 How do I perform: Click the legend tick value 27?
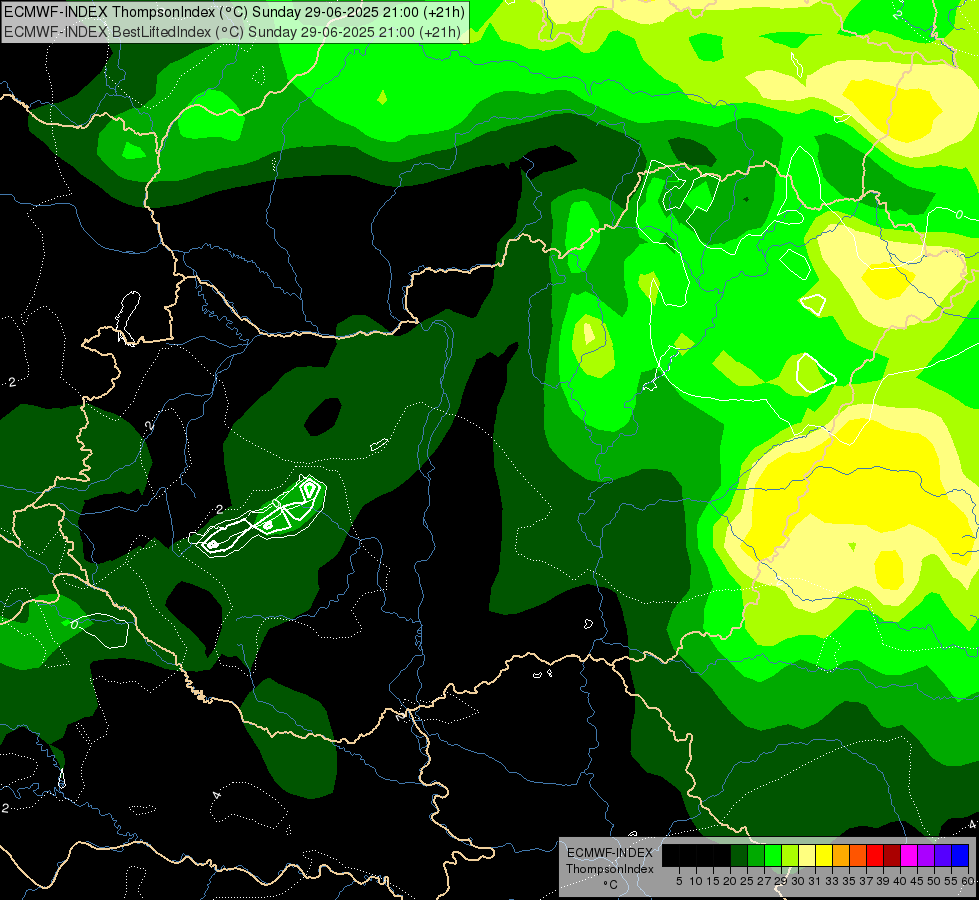coord(764,881)
